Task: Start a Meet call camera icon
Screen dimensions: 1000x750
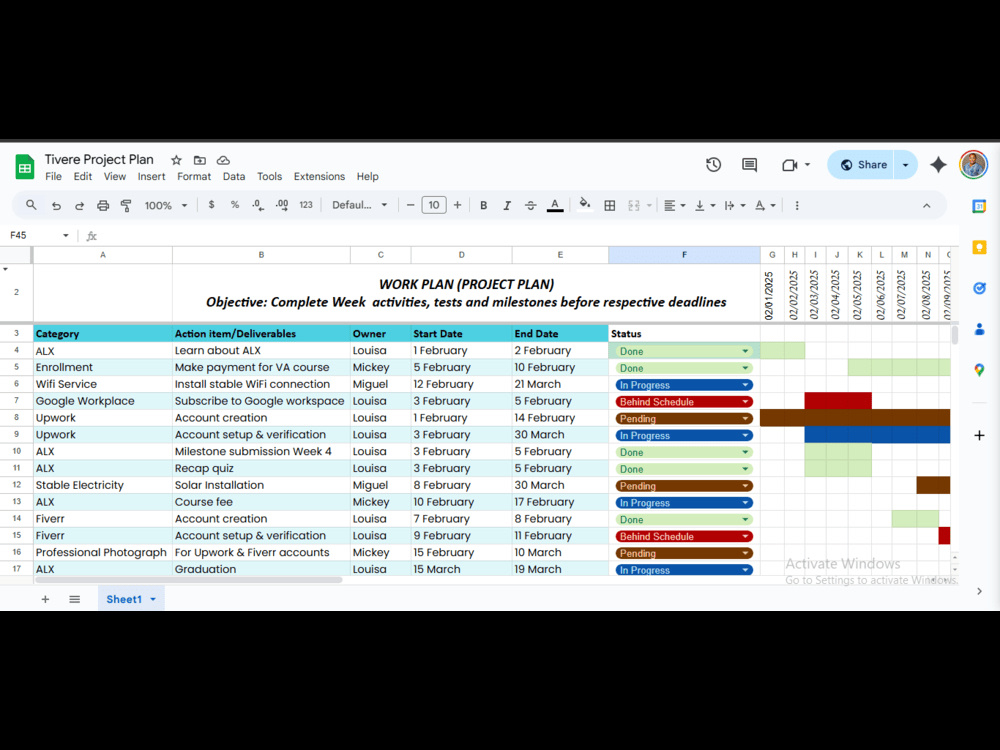Action: 790,165
